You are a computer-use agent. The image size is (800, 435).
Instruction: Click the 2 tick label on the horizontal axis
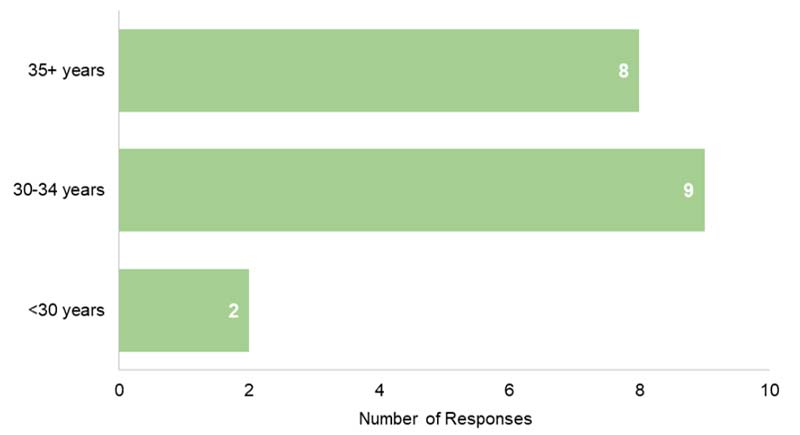pos(249,388)
